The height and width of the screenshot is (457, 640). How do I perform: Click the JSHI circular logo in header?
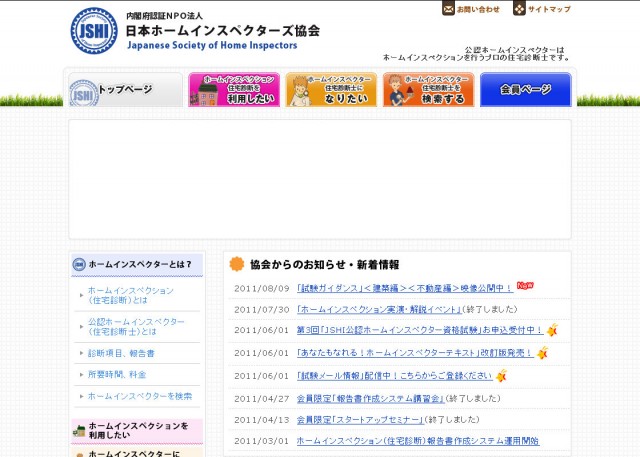[94, 31]
